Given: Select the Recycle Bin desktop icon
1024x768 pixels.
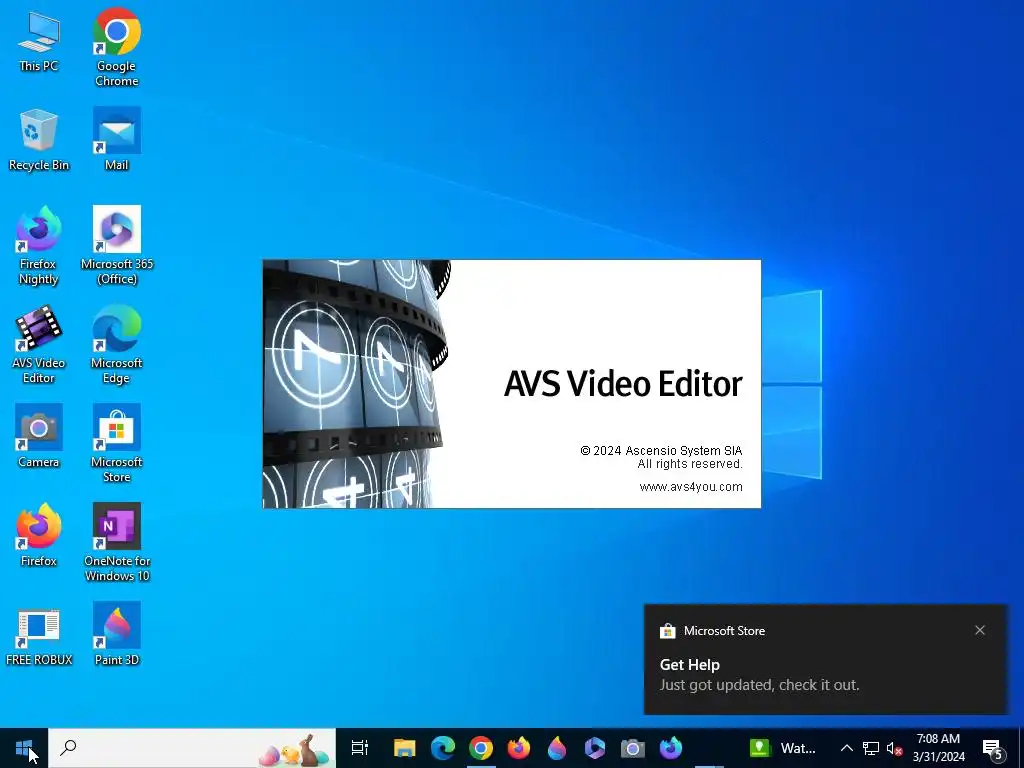Looking at the screenshot, I should tap(39, 140).
